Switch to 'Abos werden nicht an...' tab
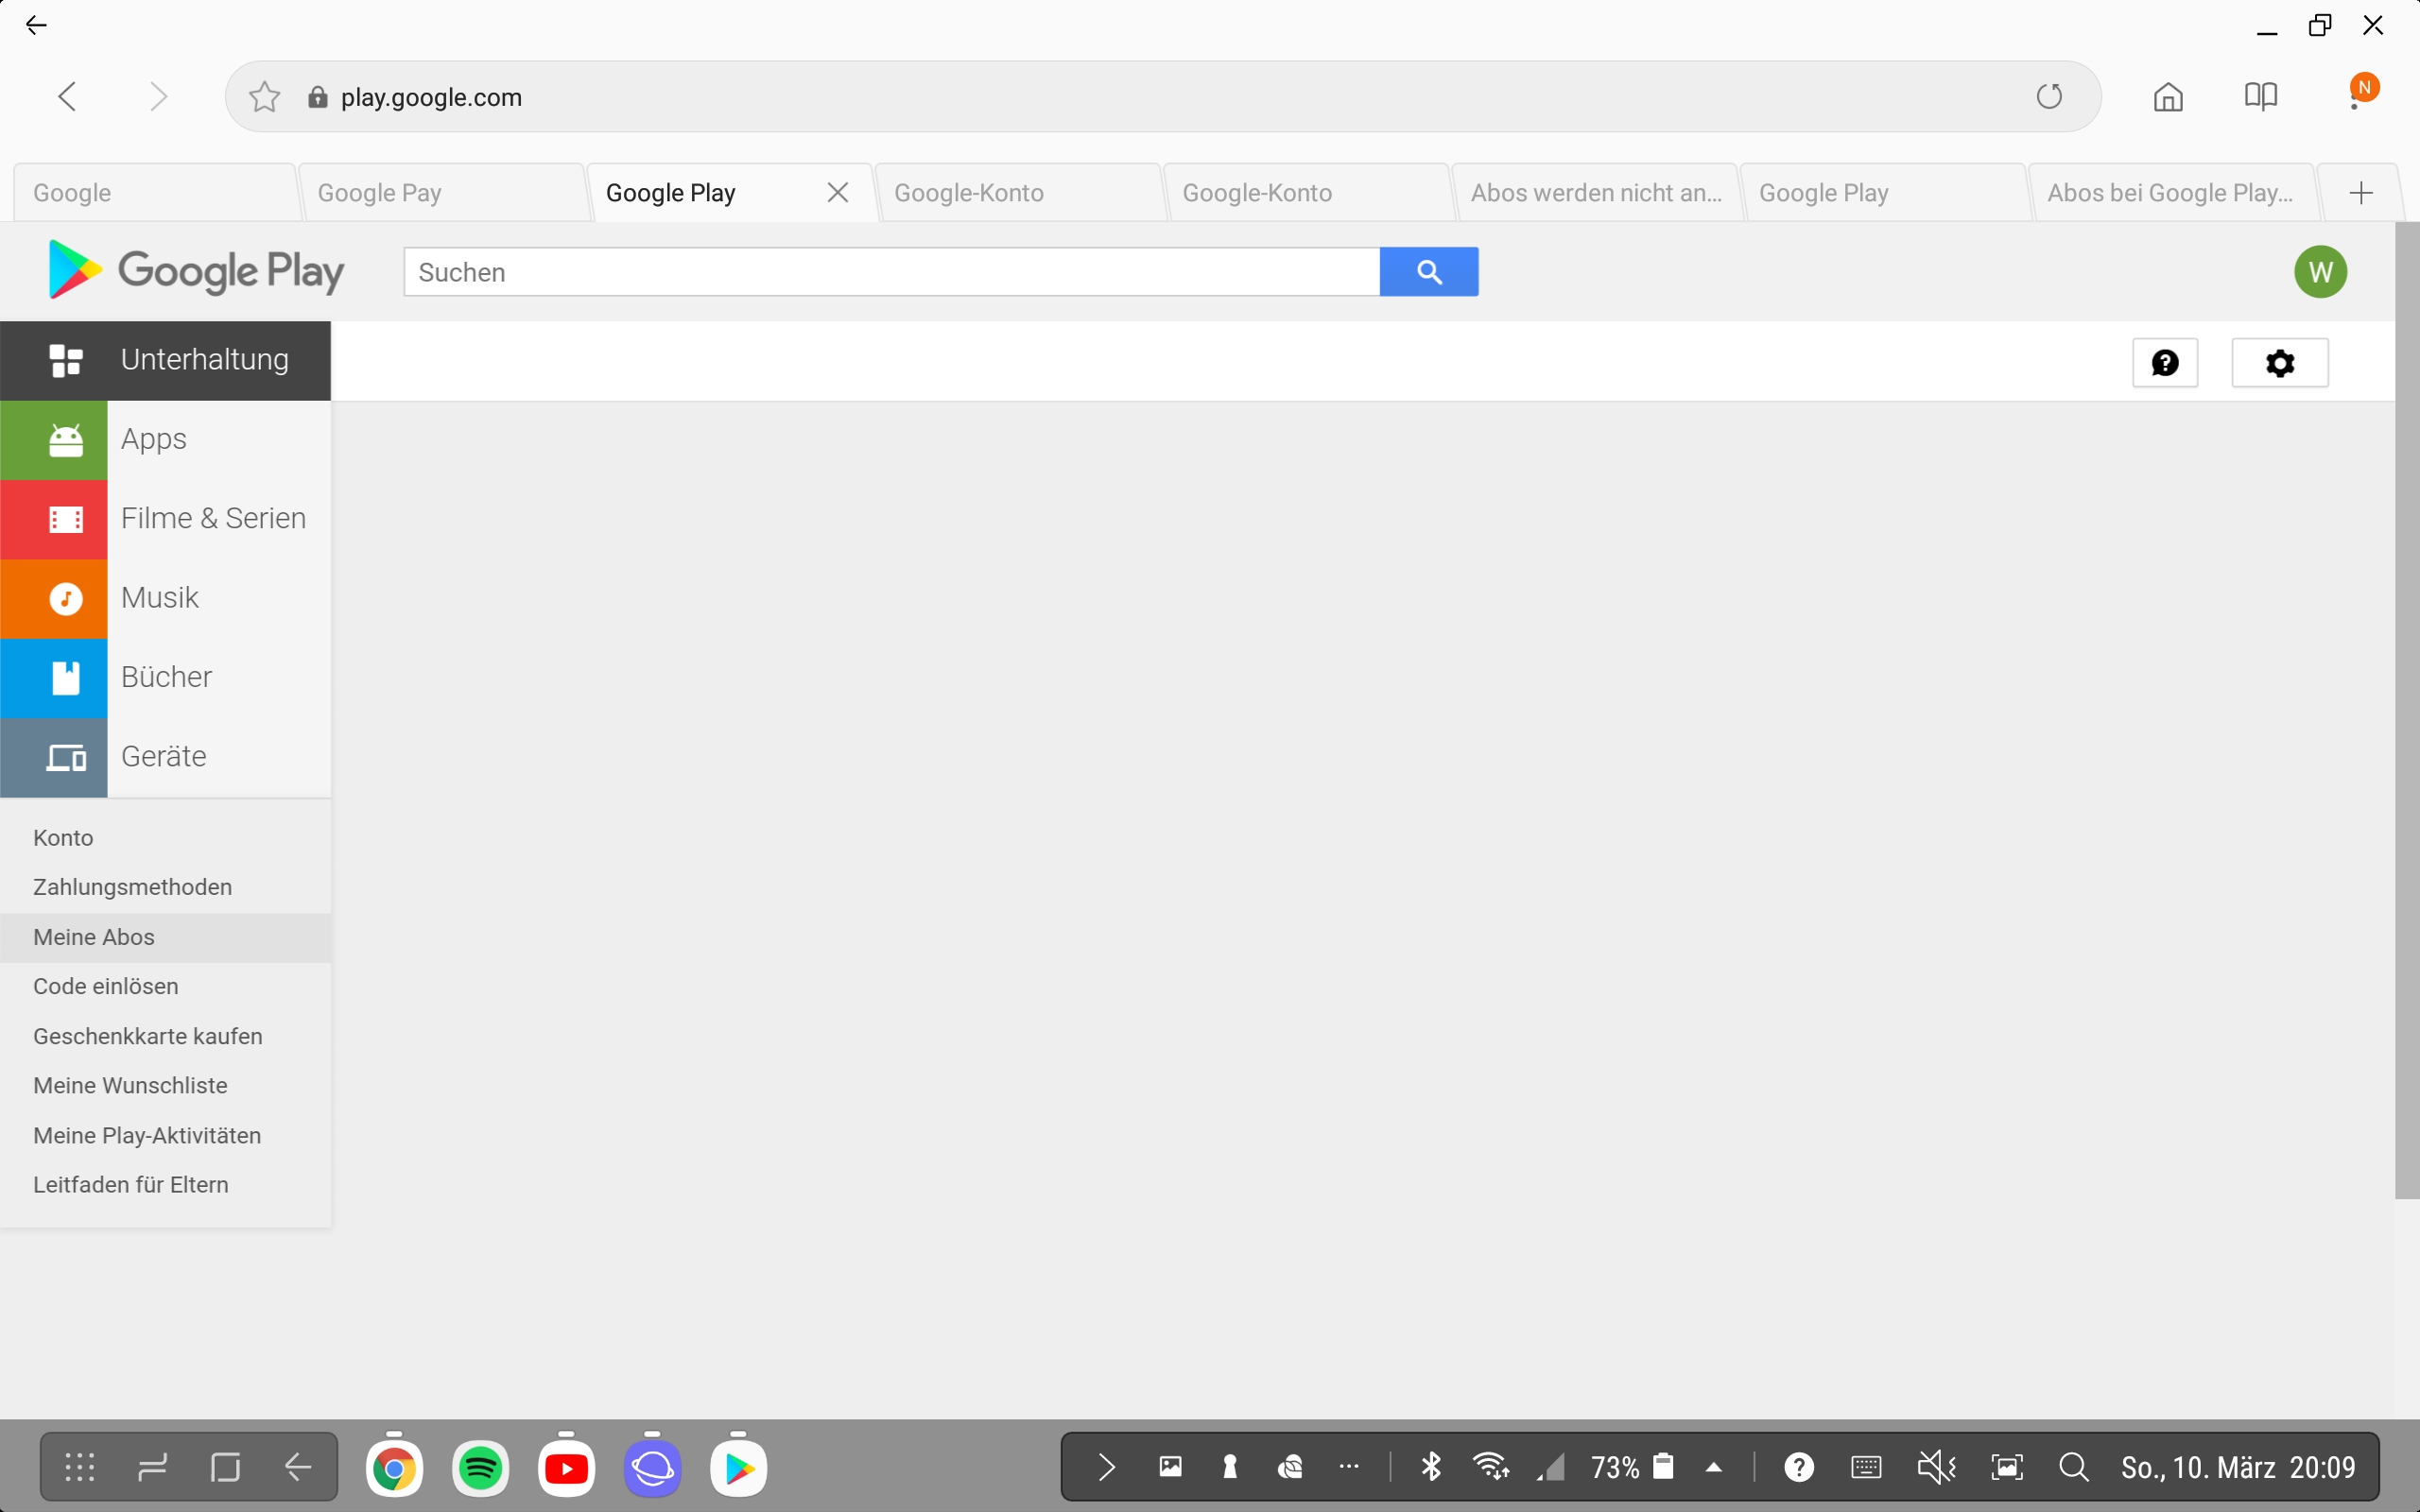The height and width of the screenshot is (1512, 2420). click(x=1595, y=193)
